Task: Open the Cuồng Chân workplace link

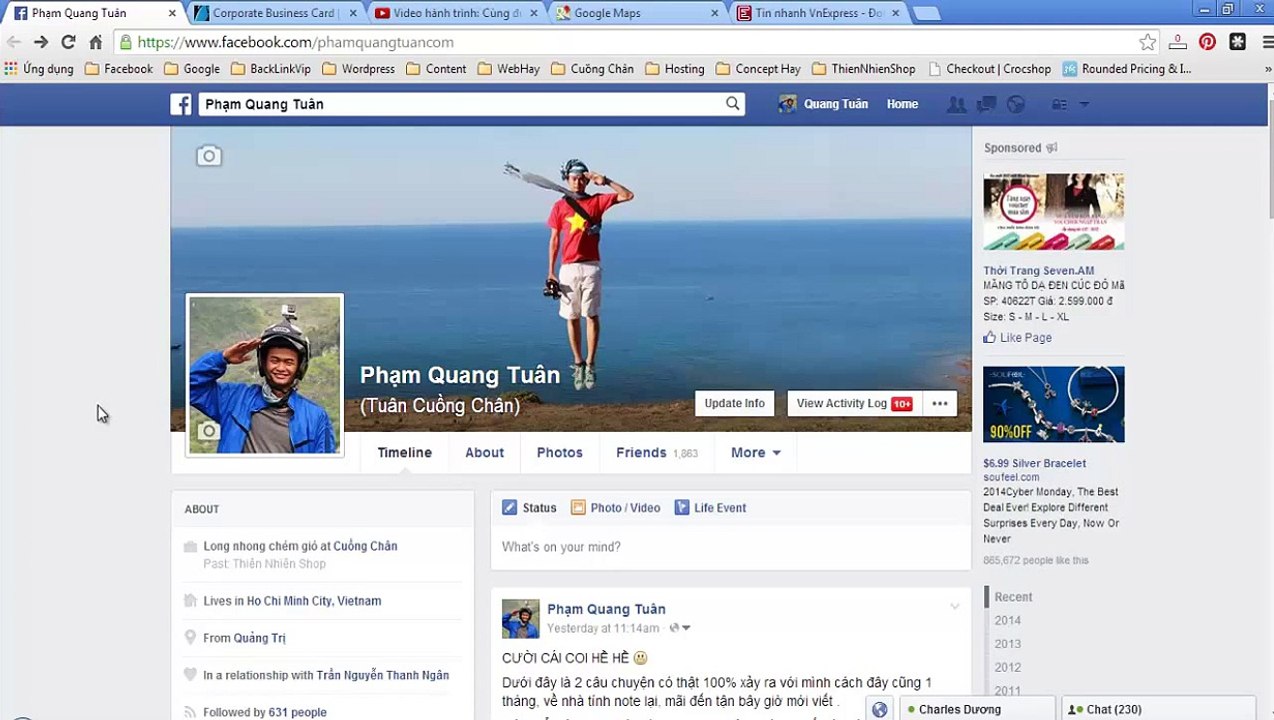Action: tap(365, 546)
